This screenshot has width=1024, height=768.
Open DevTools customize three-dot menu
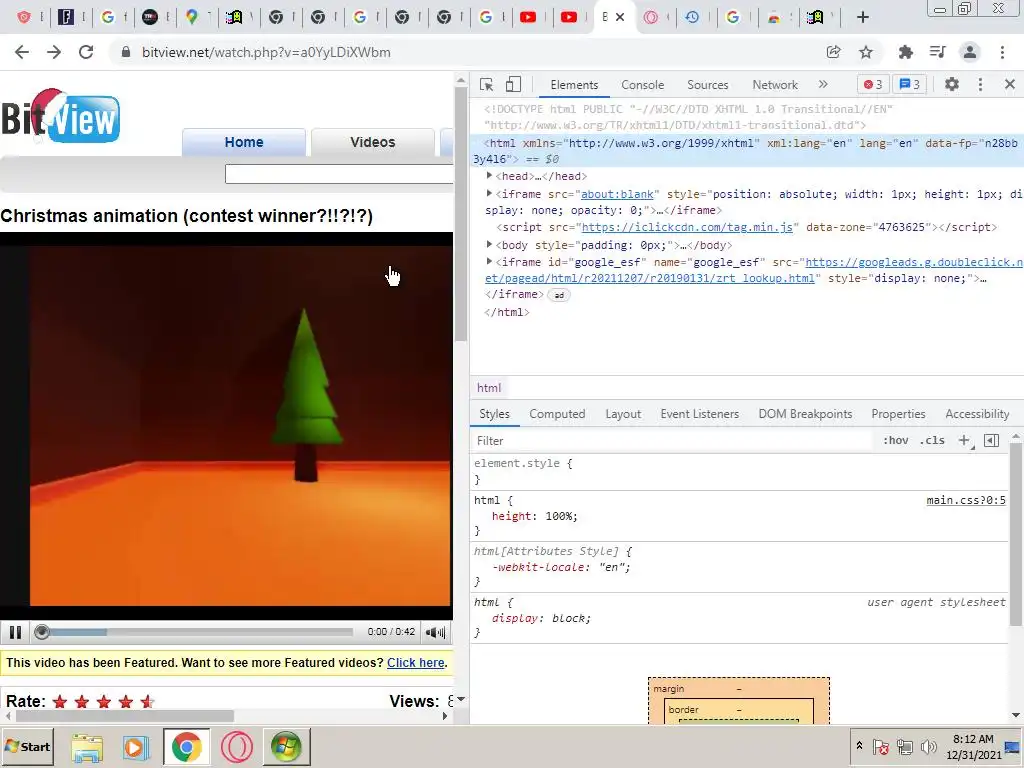tap(980, 84)
